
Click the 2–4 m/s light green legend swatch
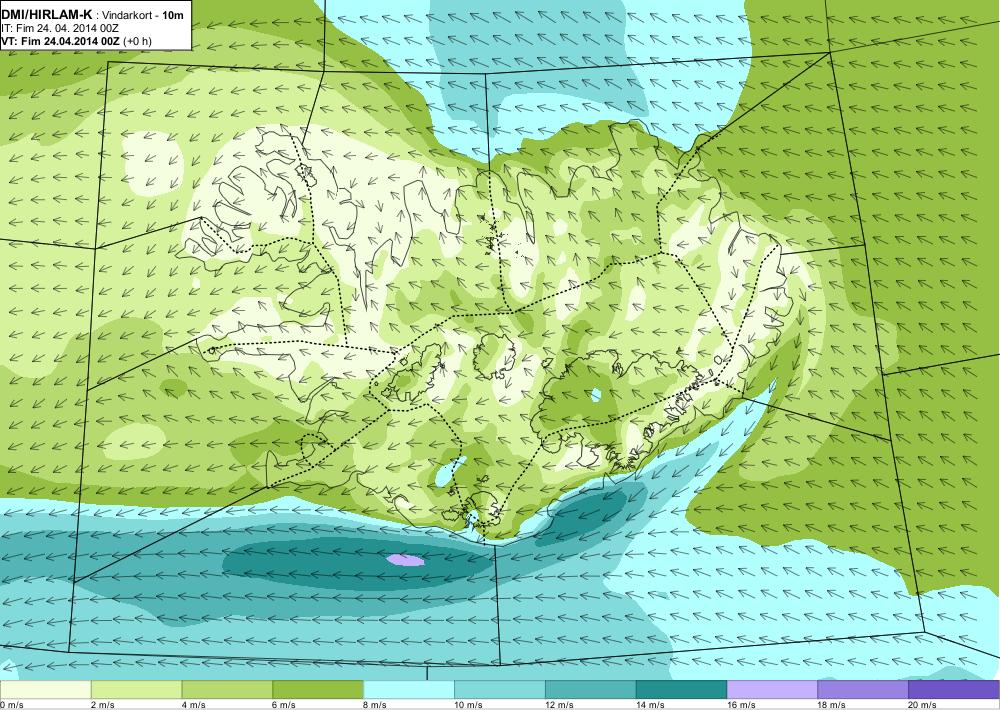pos(136,690)
